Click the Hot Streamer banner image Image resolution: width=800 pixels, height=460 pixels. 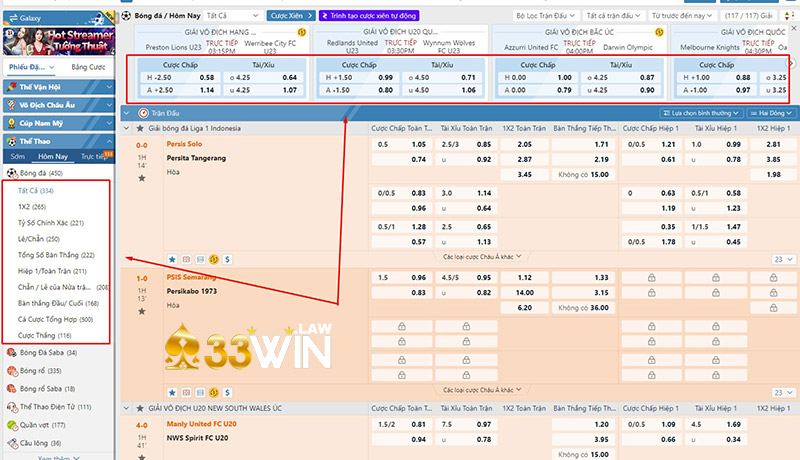pyautogui.click(x=58, y=30)
